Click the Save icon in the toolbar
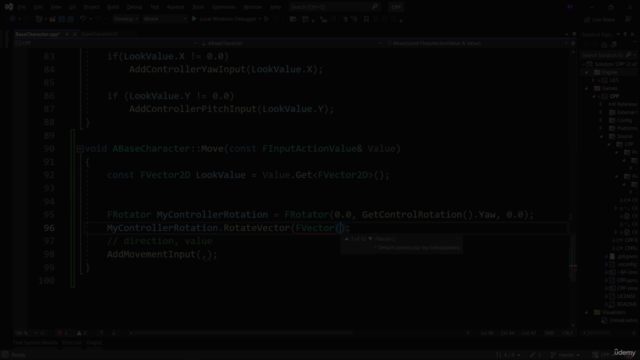The image size is (640, 360). tap(62, 19)
